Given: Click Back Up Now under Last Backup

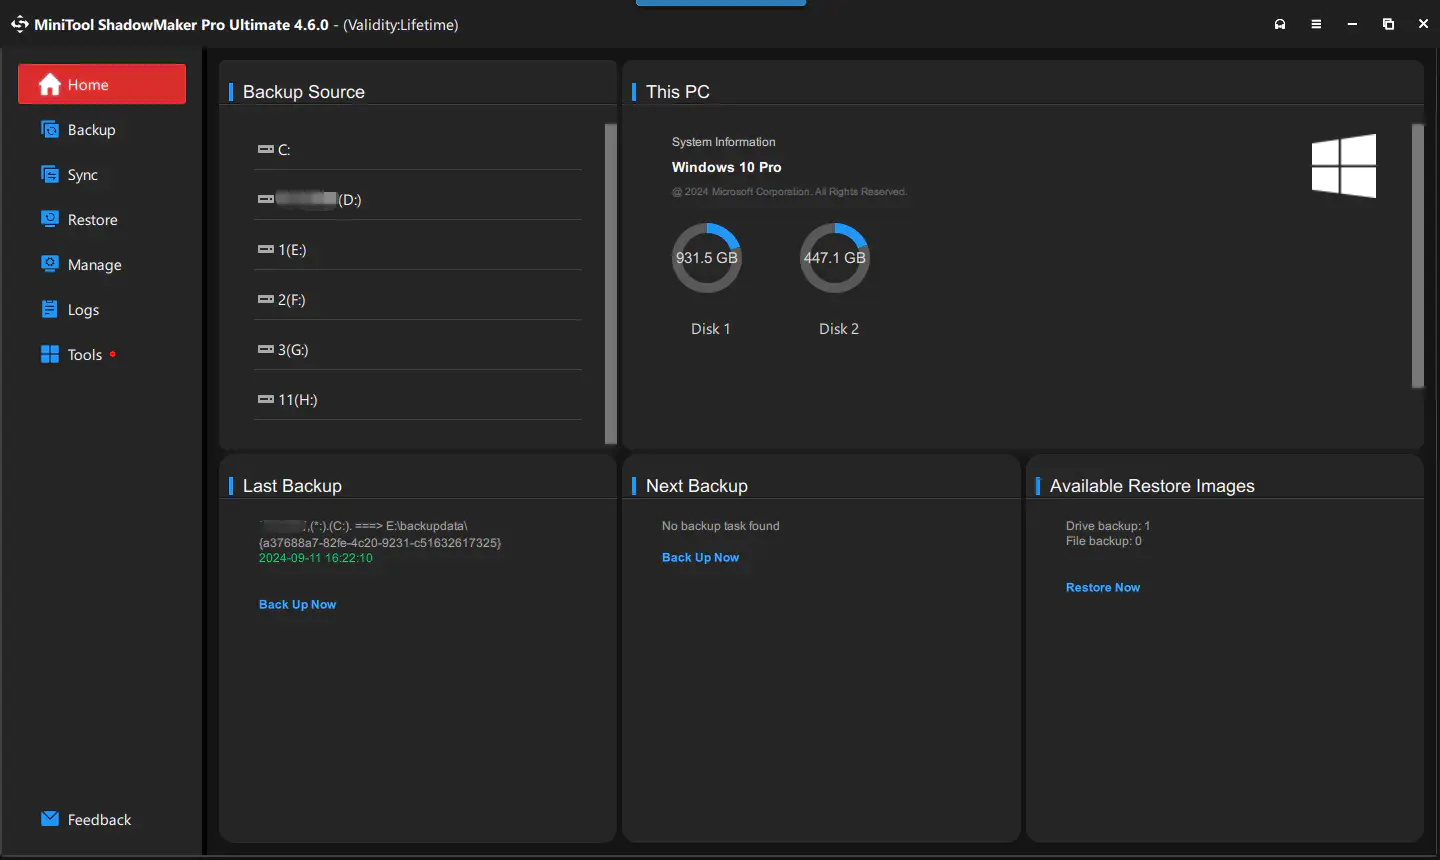Looking at the screenshot, I should coord(297,604).
